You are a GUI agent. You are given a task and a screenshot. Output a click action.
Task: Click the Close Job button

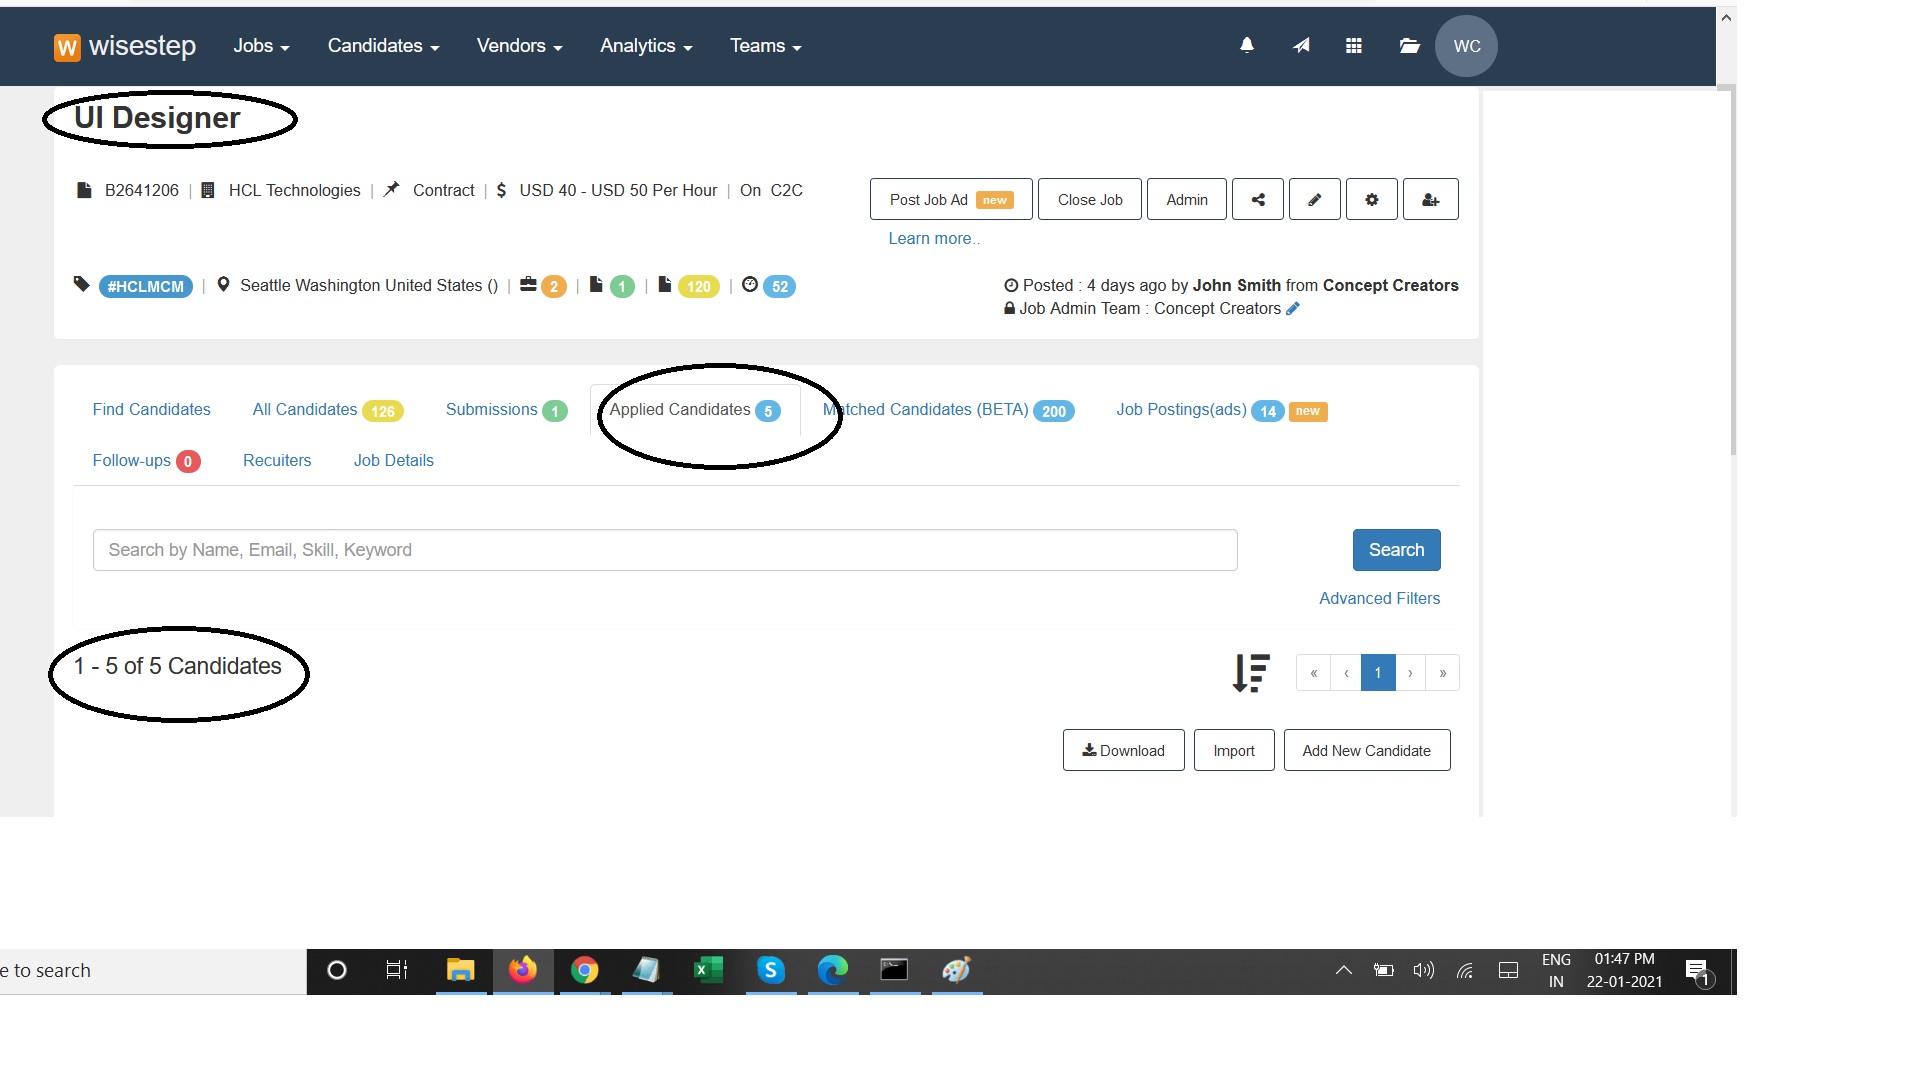coord(1089,199)
